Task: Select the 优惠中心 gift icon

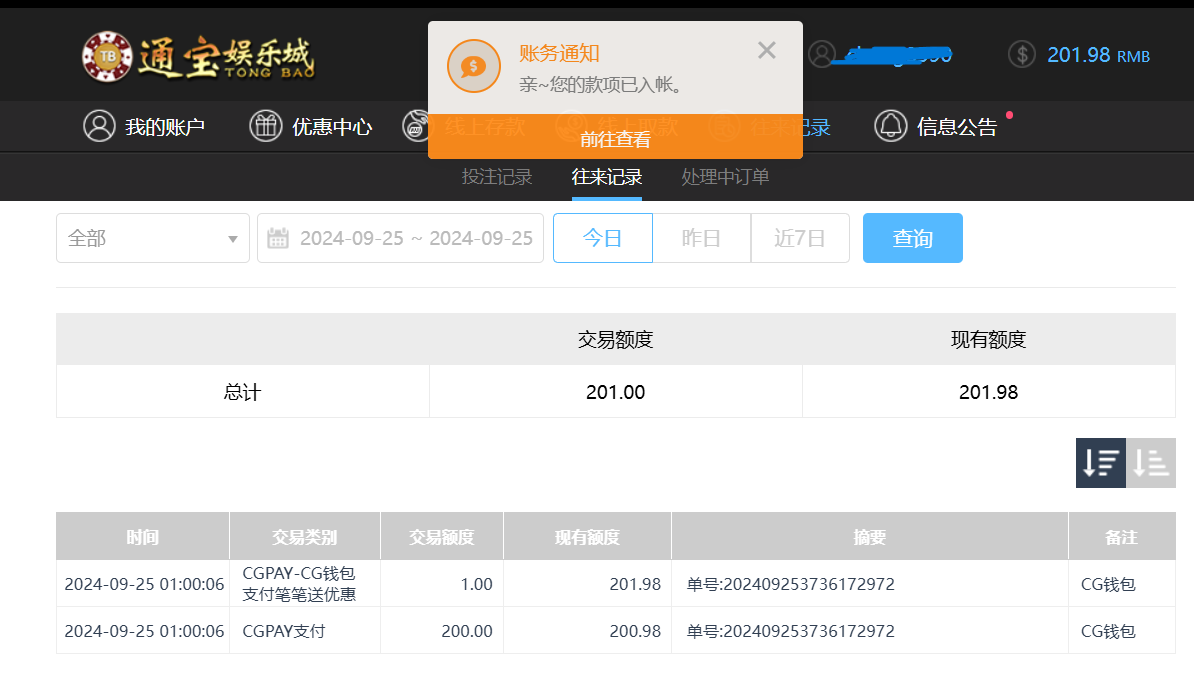Action: pyautogui.click(x=263, y=127)
